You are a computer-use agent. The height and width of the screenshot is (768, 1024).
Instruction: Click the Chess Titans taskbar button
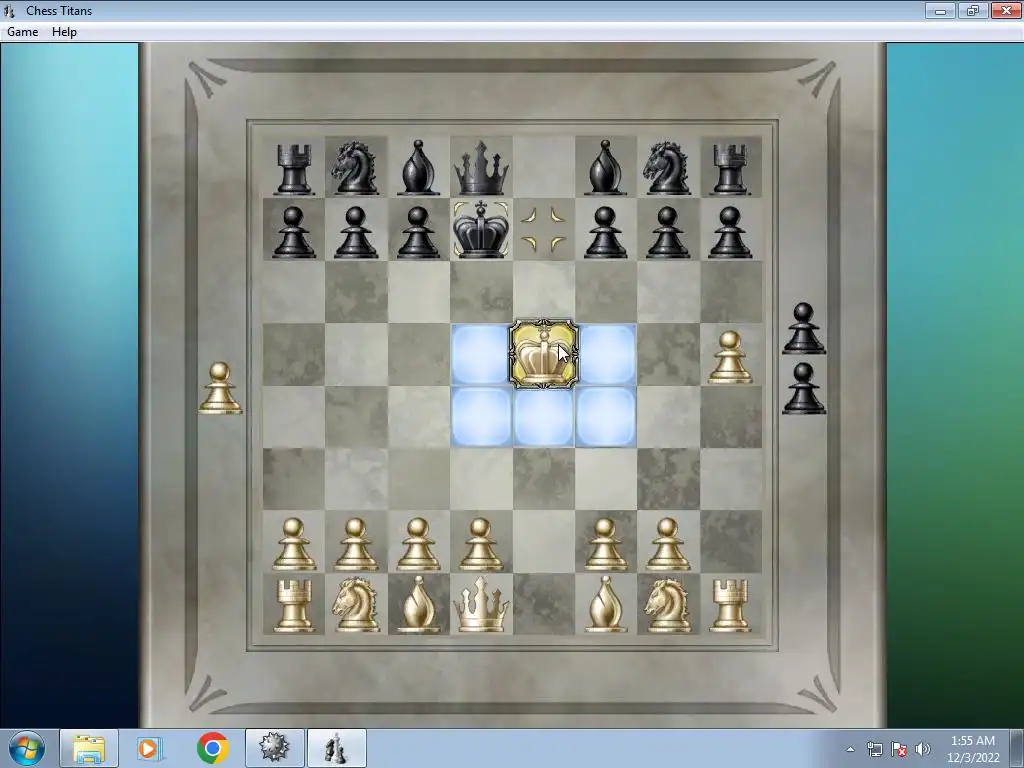(336, 748)
